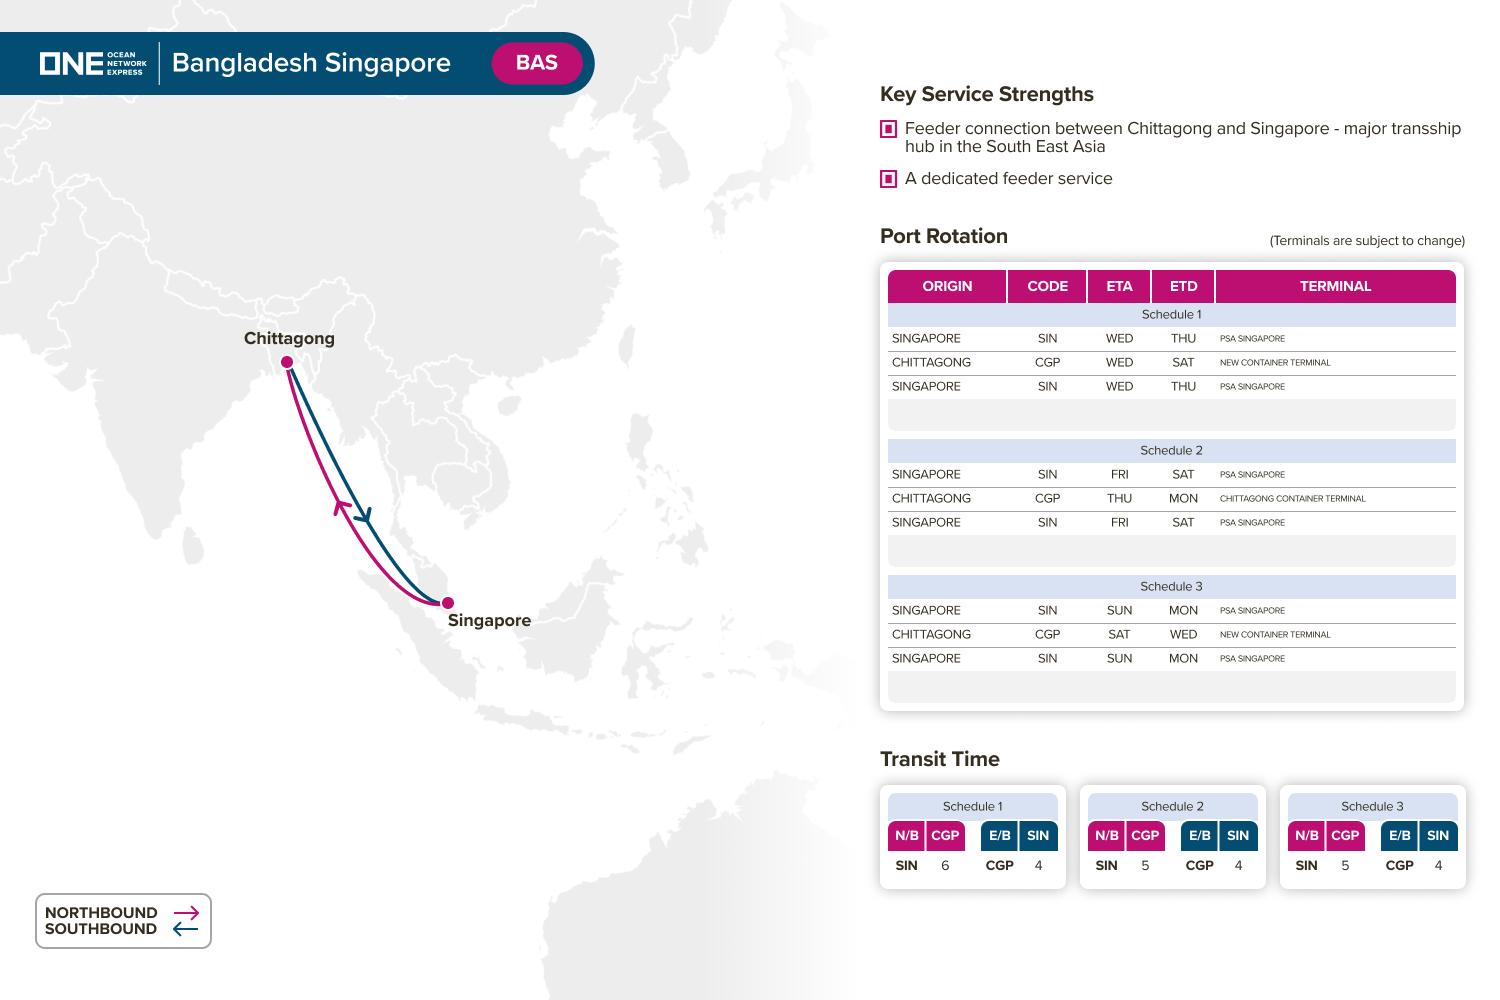
Task: Click the ONE Ocean Network Express logo
Action: [x=93, y=63]
